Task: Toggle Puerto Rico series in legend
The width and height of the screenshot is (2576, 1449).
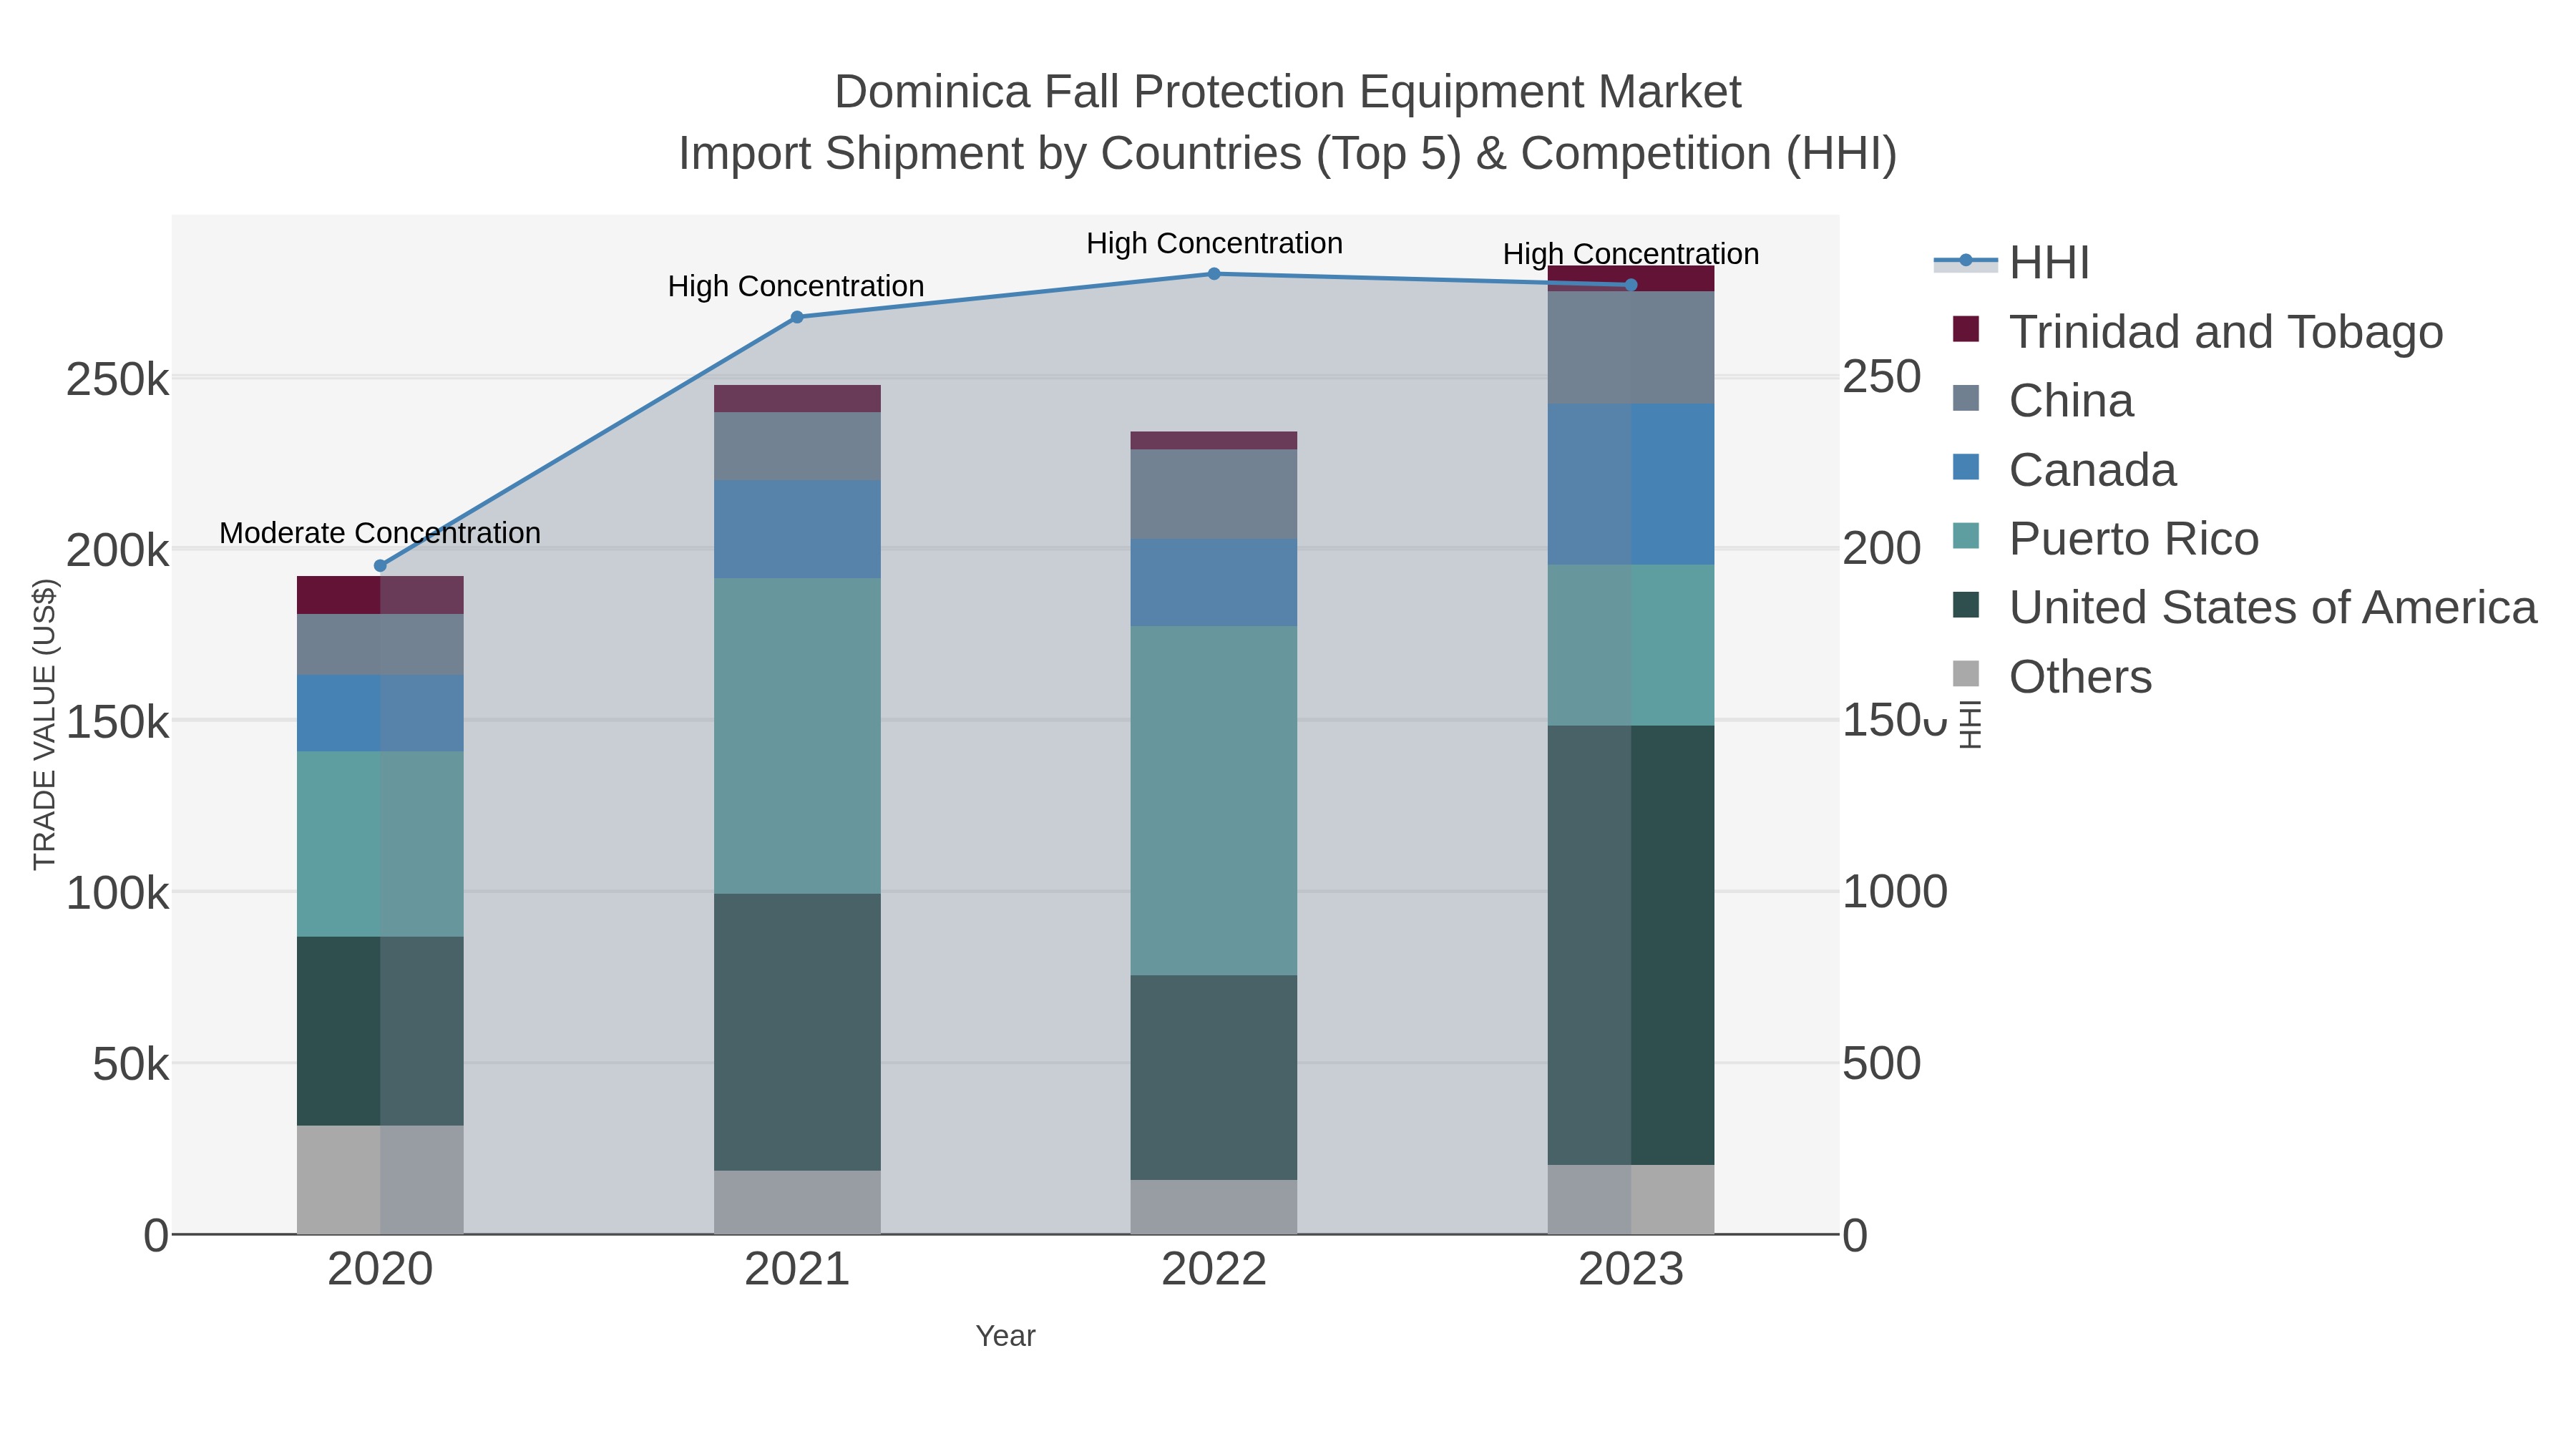Action: tap(2105, 538)
